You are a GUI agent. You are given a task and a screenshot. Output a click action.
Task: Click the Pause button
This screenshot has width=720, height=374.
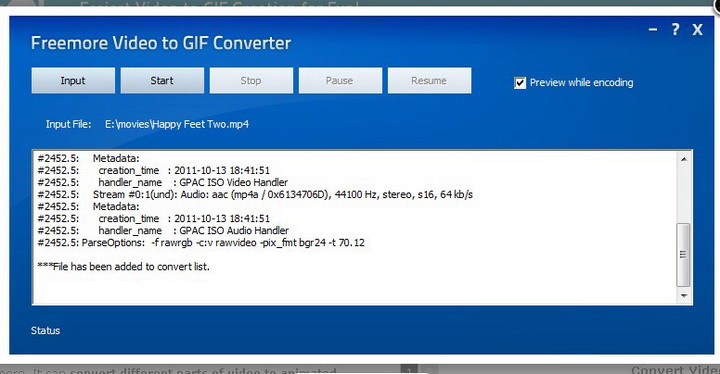coord(340,80)
